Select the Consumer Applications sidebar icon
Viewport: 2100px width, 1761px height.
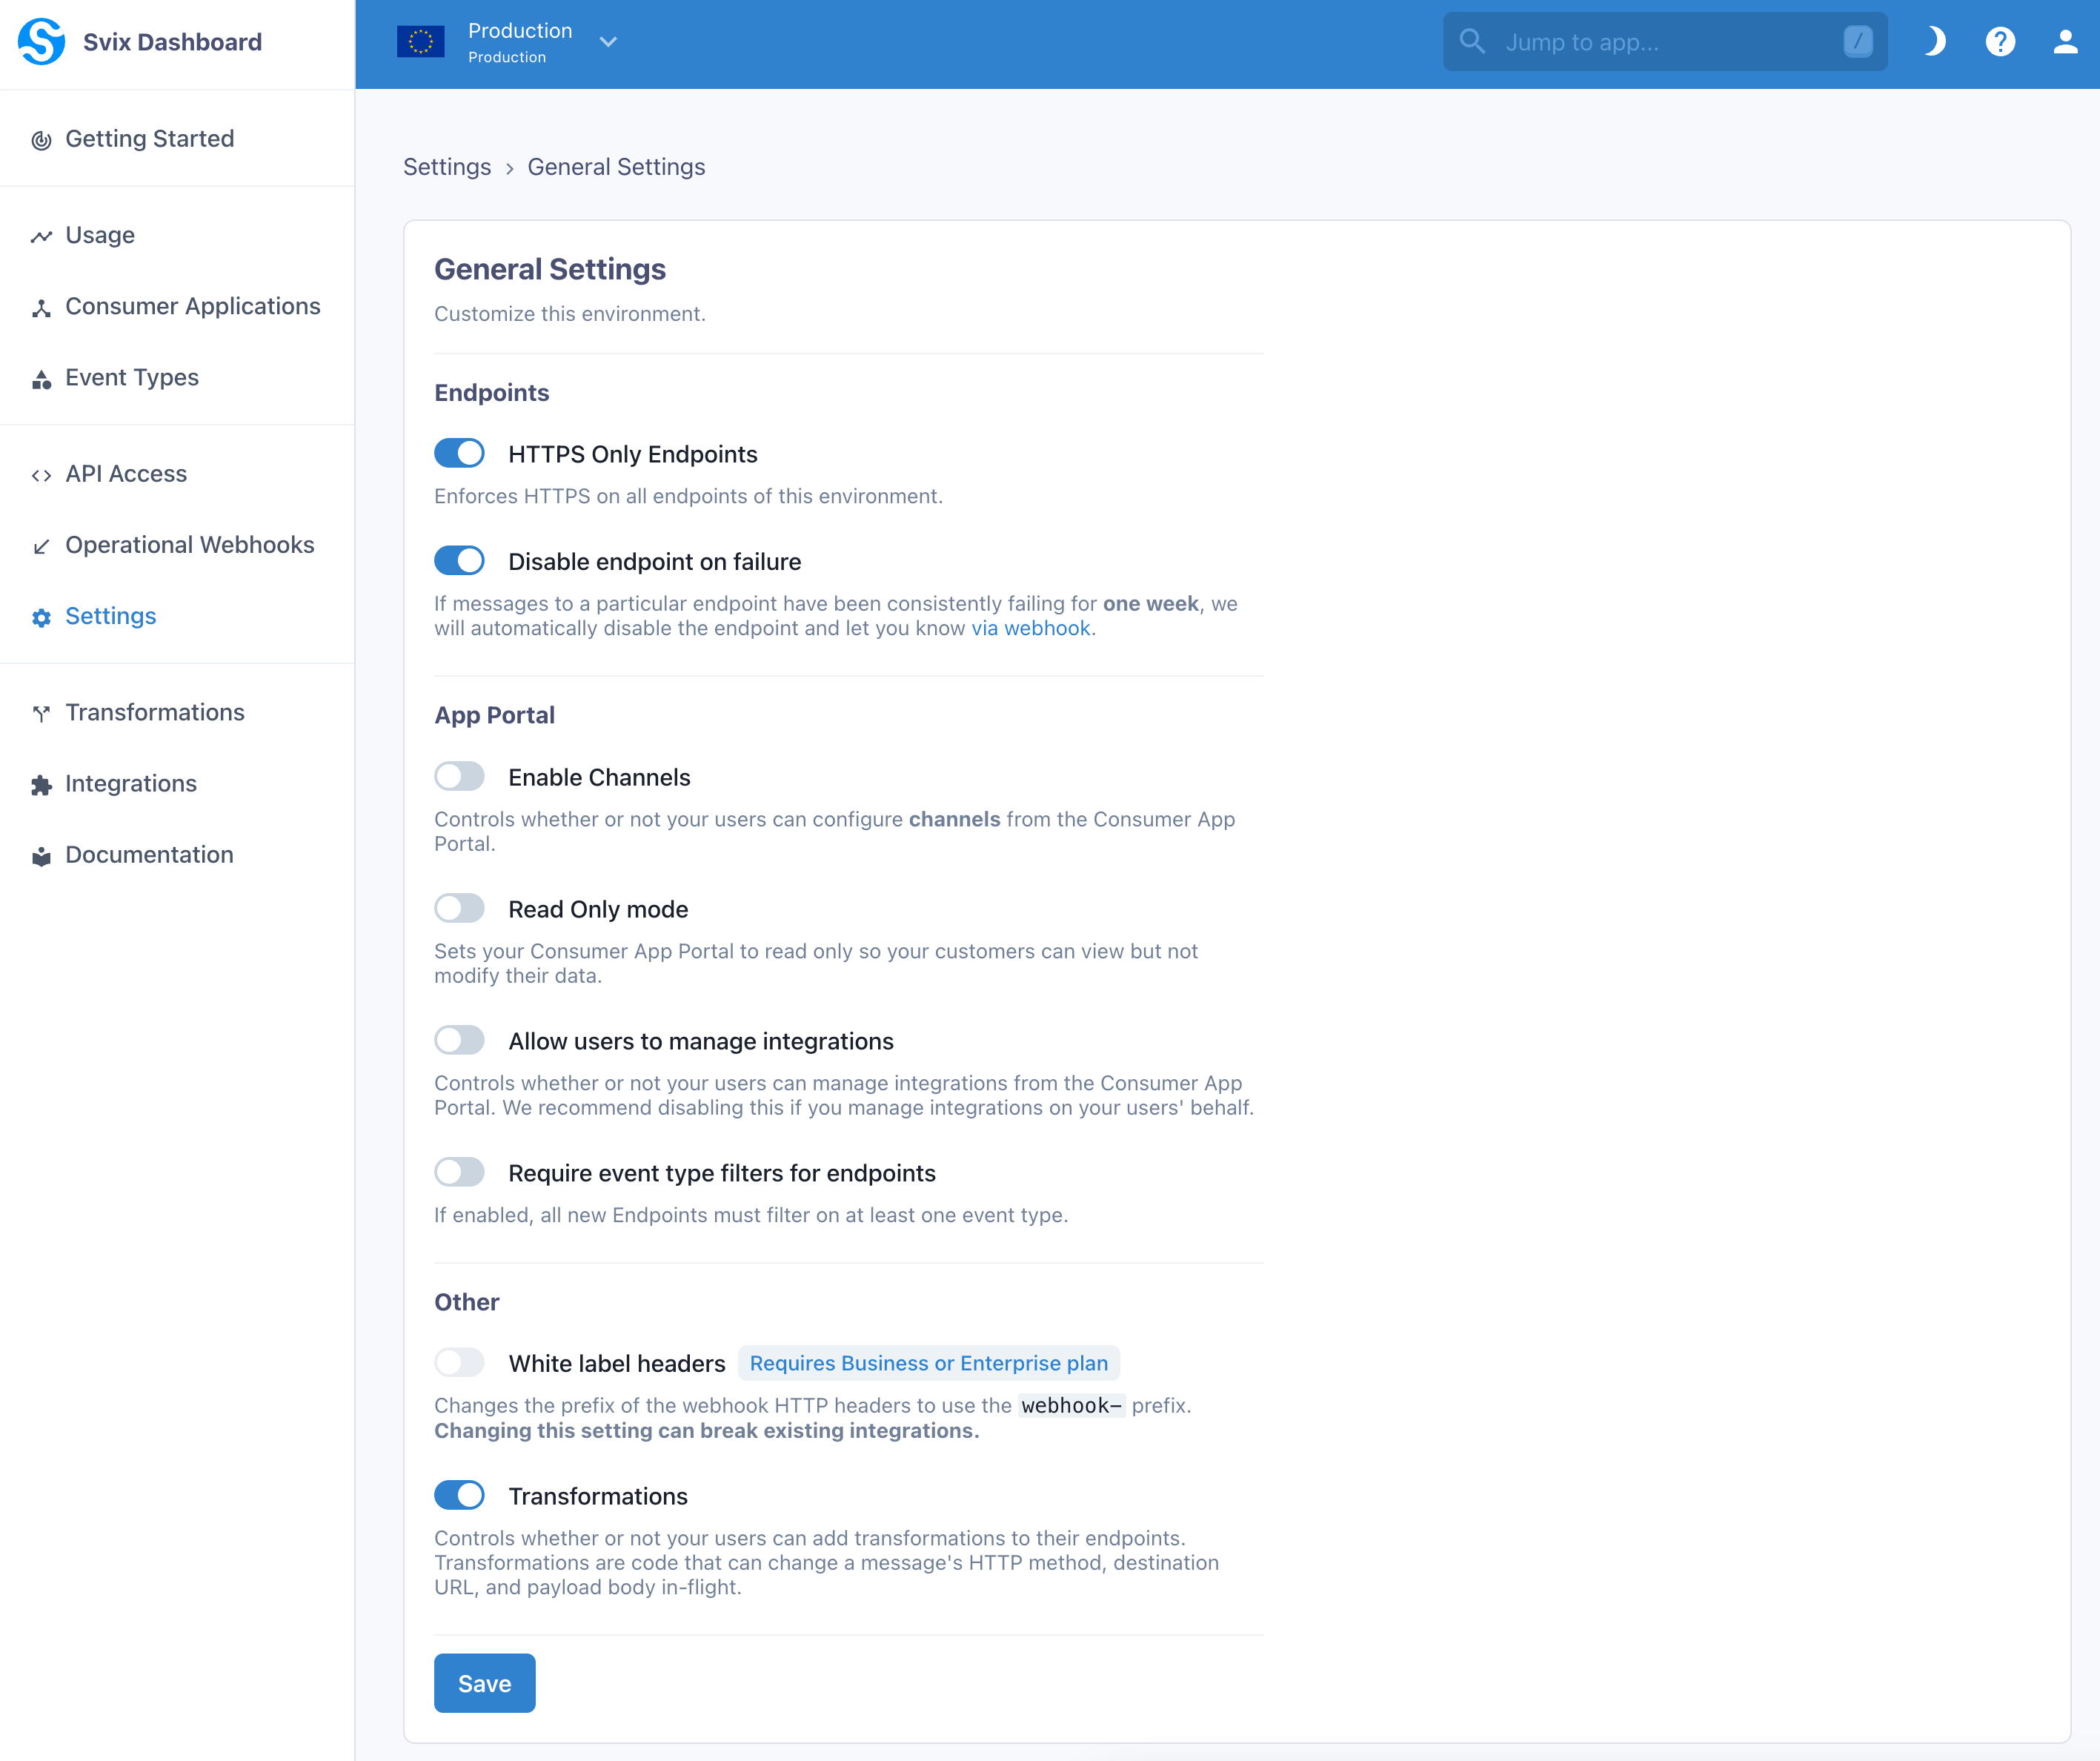[x=40, y=307]
